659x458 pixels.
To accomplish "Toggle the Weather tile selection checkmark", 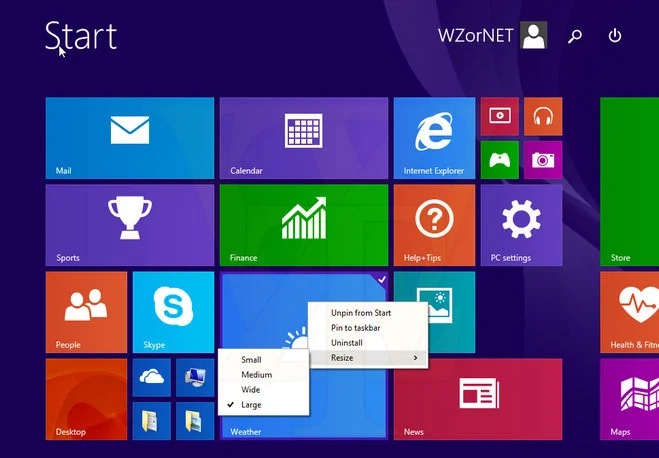I will tap(382, 279).
